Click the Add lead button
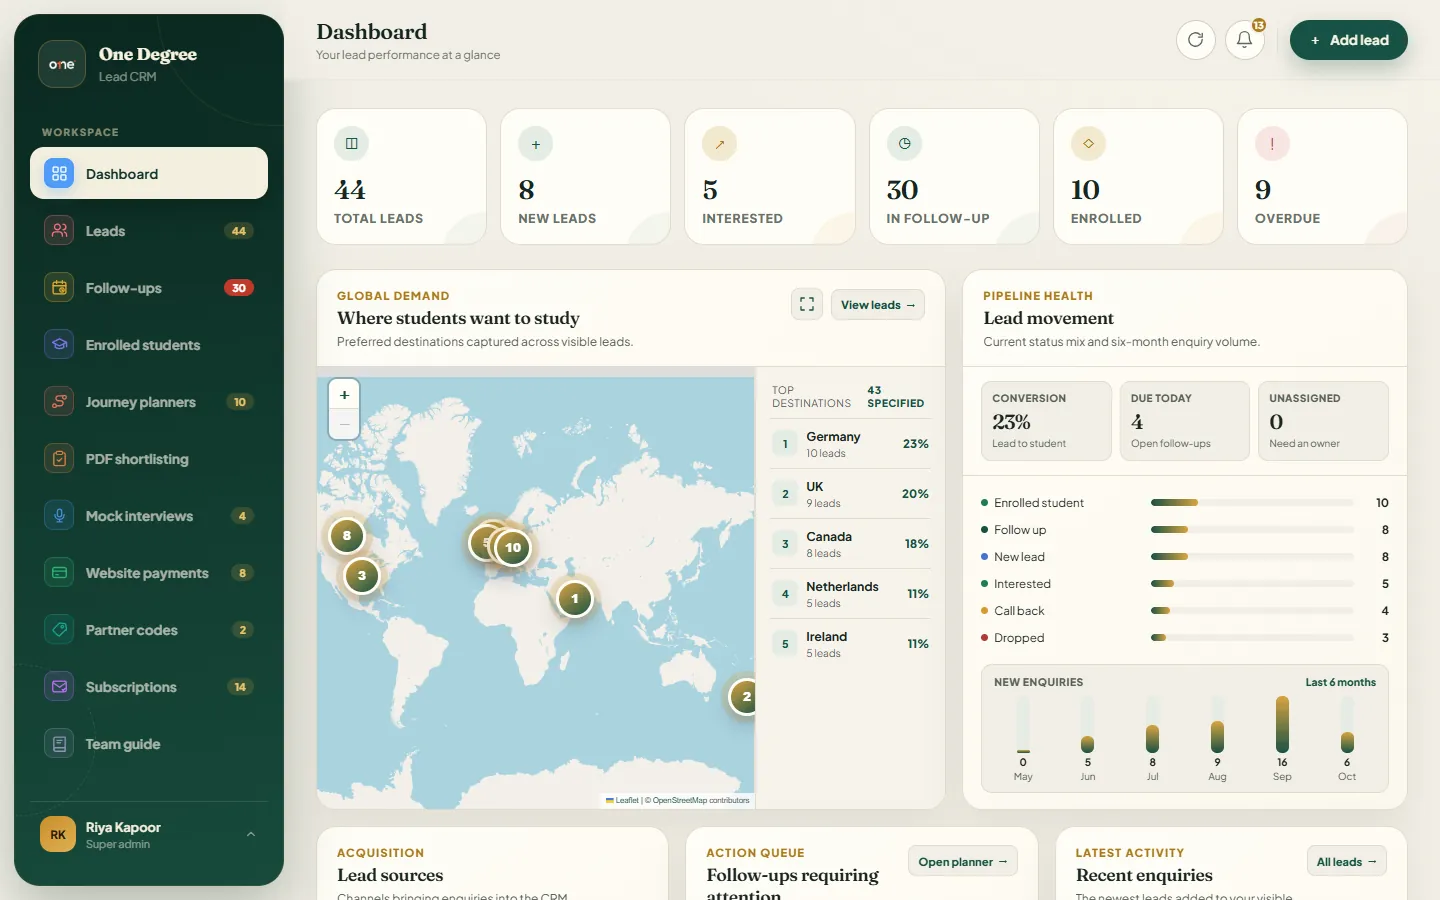 click(1348, 40)
